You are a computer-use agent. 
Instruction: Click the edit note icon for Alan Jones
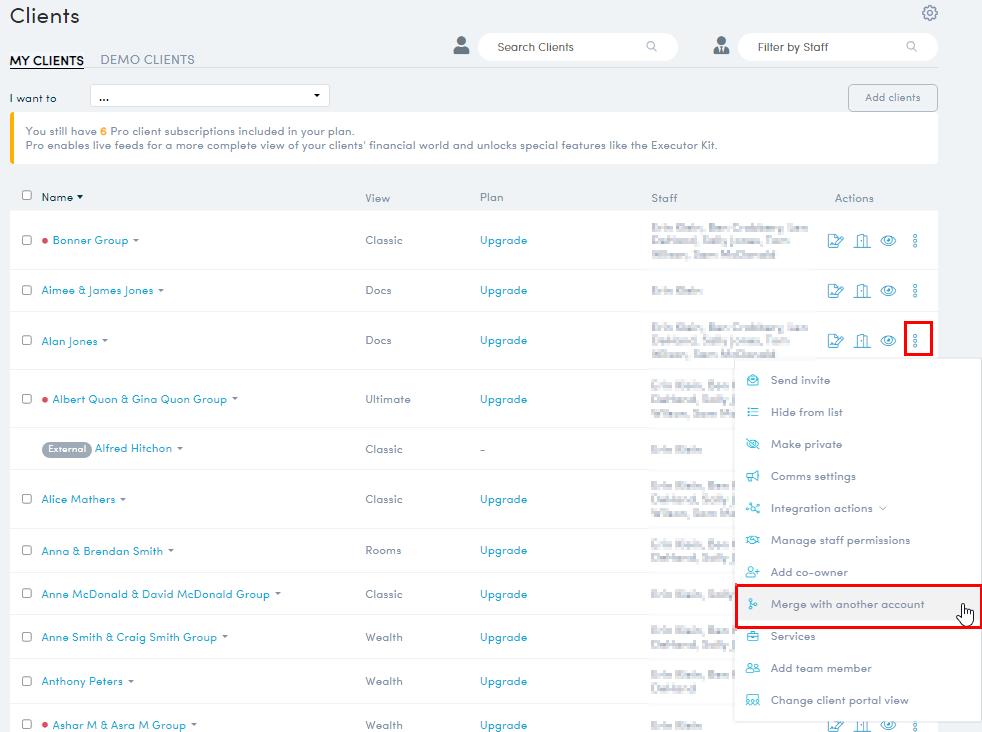[836, 341]
